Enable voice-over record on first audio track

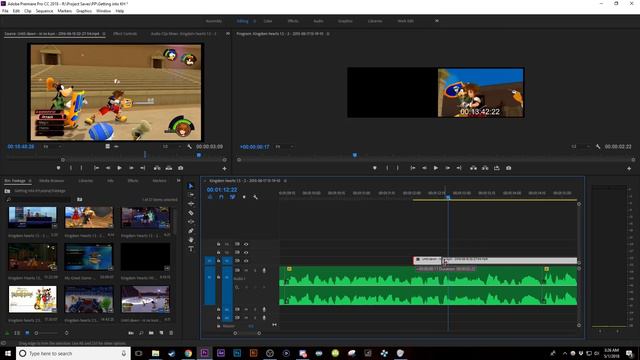point(264,270)
